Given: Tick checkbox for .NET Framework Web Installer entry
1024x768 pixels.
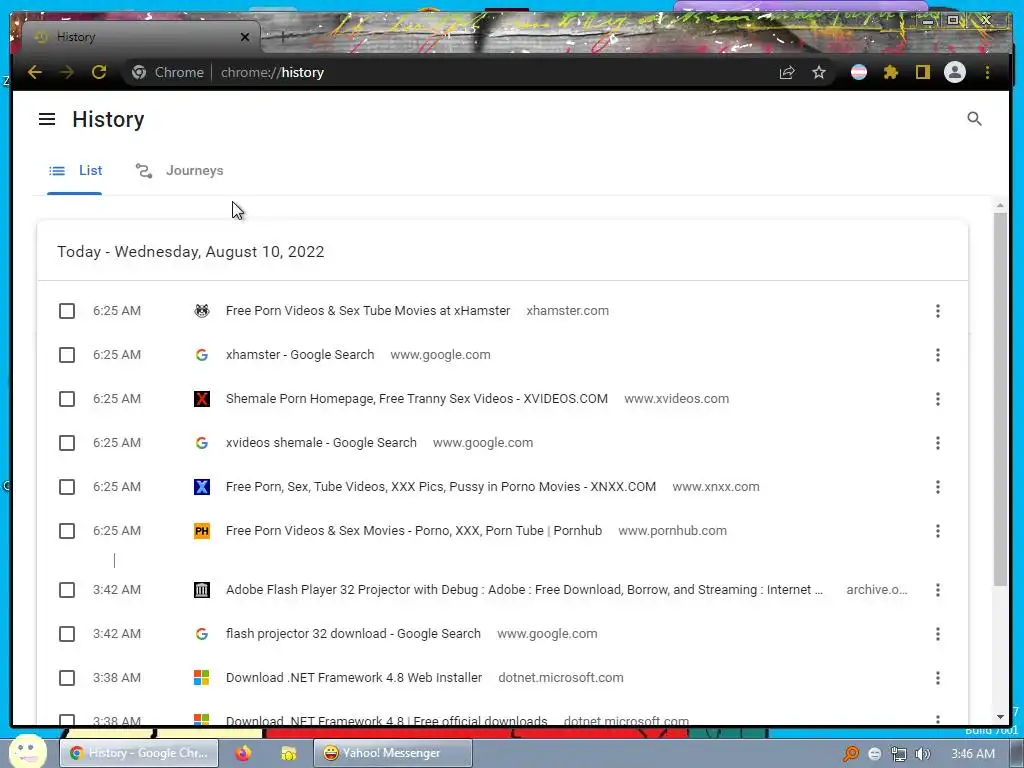Looking at the screenshot, I should (x=67, y=678).
